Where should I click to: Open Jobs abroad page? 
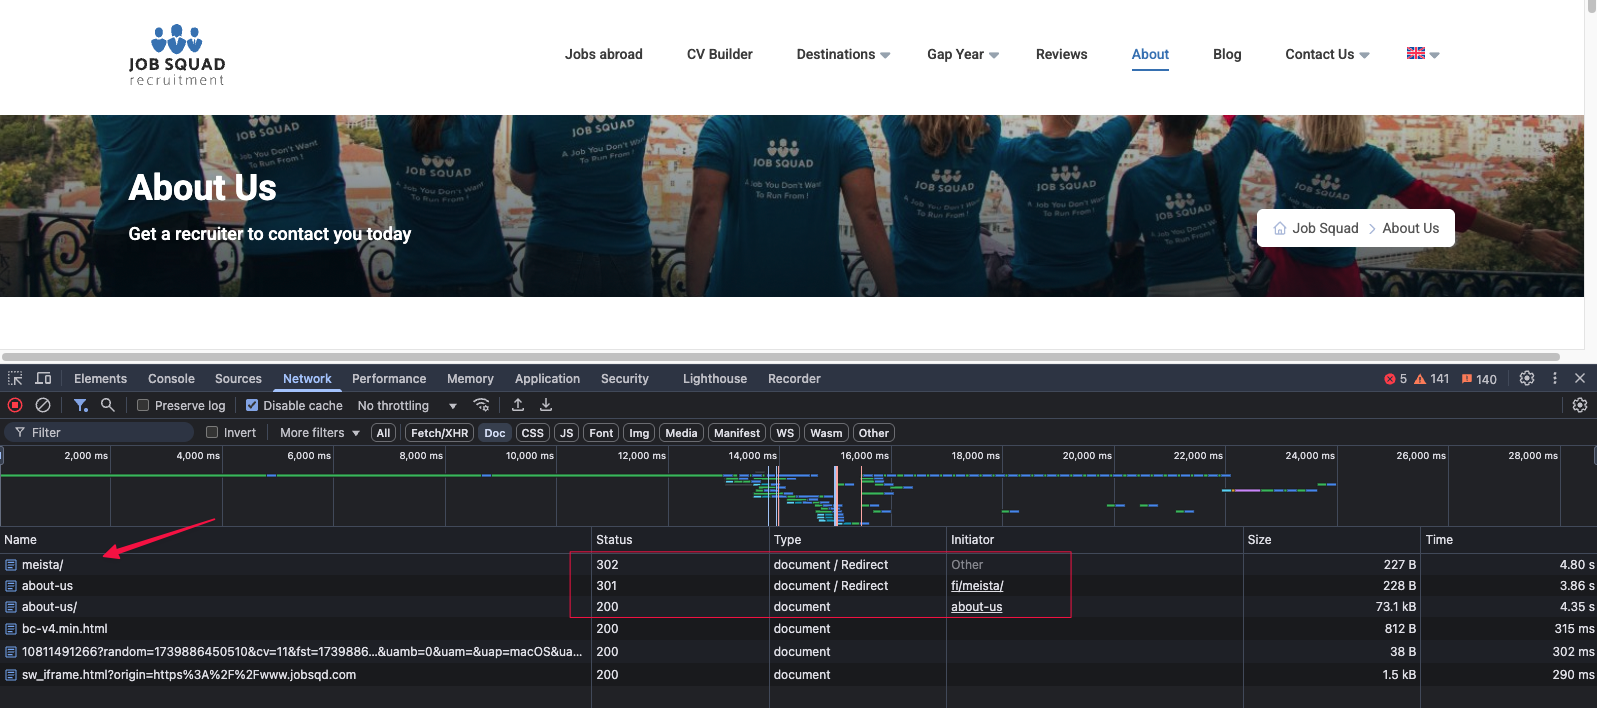pyautogui.click(x=604, y=54)
